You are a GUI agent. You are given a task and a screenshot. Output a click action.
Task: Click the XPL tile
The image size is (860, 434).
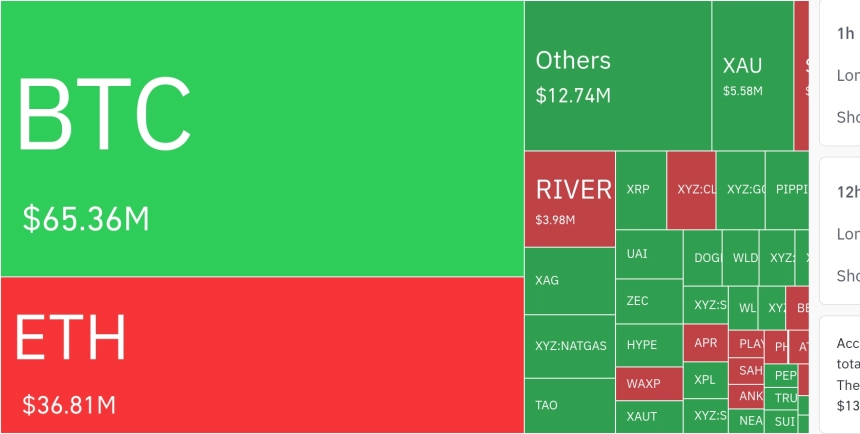pyautogui.click(x=705, y=380)
